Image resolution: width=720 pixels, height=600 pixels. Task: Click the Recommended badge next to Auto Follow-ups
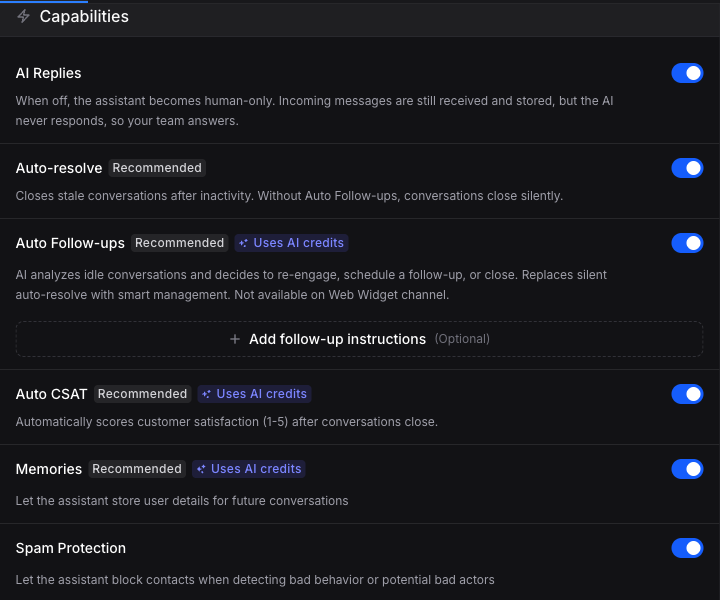180,243
